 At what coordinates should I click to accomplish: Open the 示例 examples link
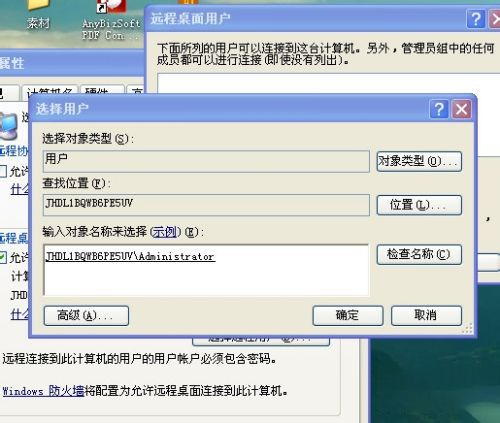coord(165,232)
